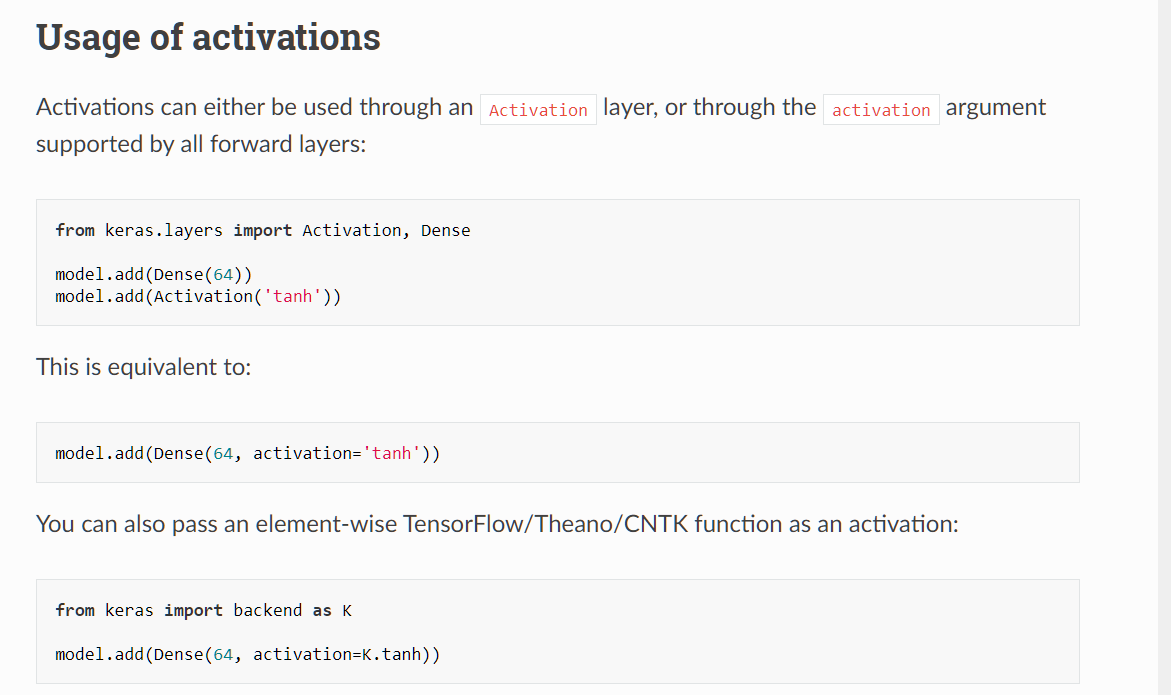Click the word "backend" in the last code block
1171x695 pixels.
(267, 610)
